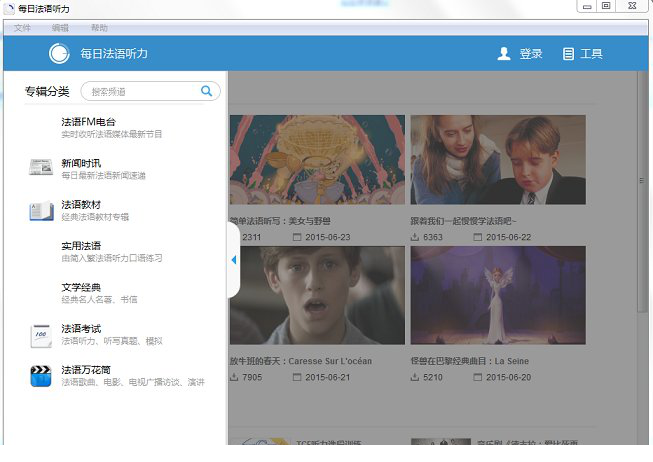Click the magnifier search icon
The image size is (653, 462).
tap(206, 91)
